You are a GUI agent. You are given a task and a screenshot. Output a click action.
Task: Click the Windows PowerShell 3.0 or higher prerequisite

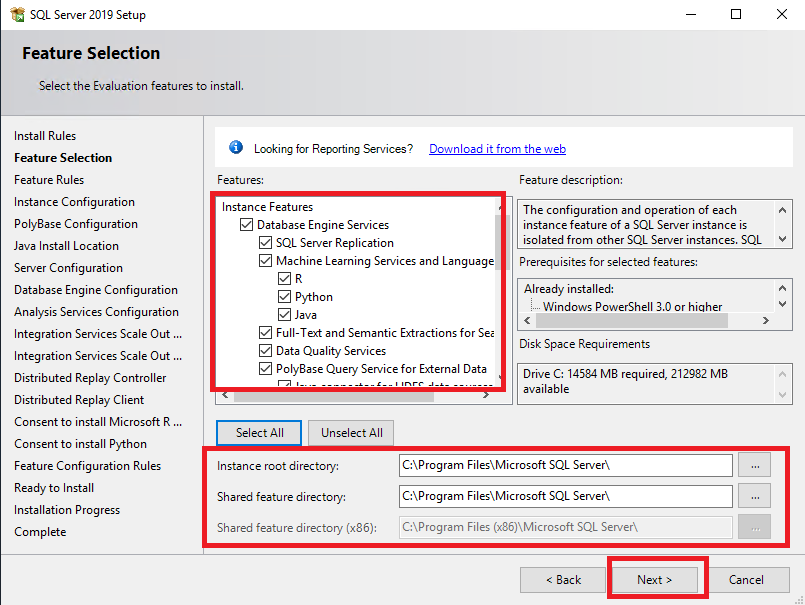click(x=632, y=307)
